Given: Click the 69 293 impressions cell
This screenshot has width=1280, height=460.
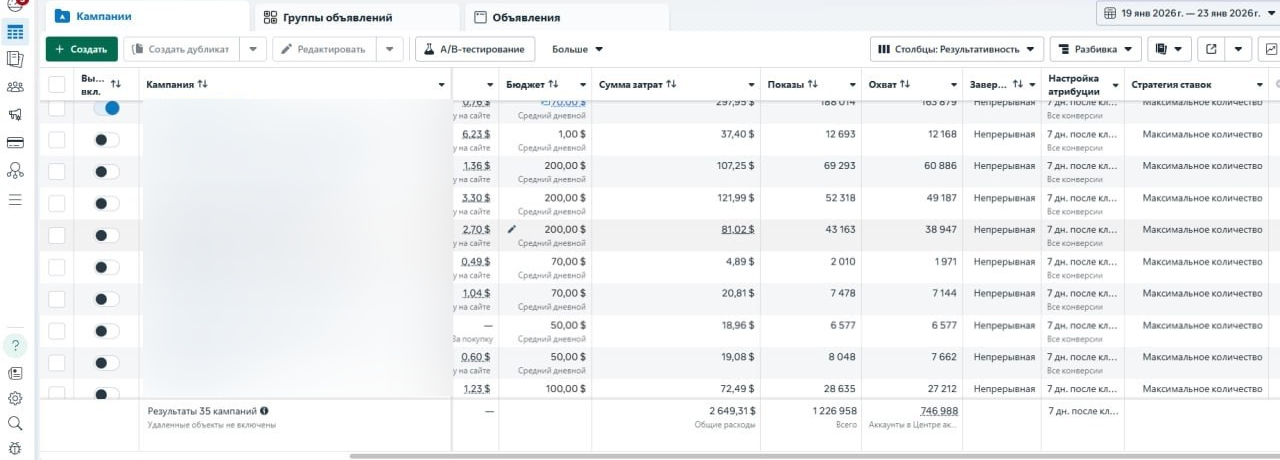Looking at the screenshot, I should coord(811,171).
